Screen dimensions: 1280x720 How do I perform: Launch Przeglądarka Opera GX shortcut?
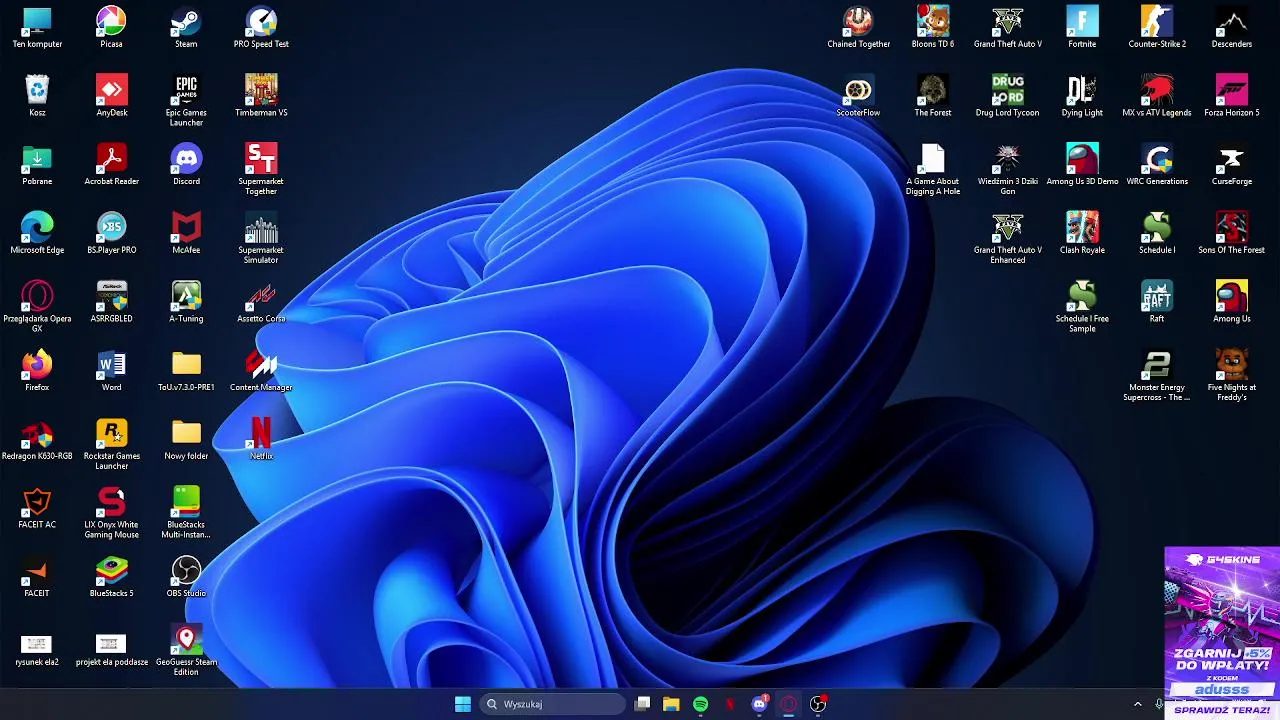37,306
